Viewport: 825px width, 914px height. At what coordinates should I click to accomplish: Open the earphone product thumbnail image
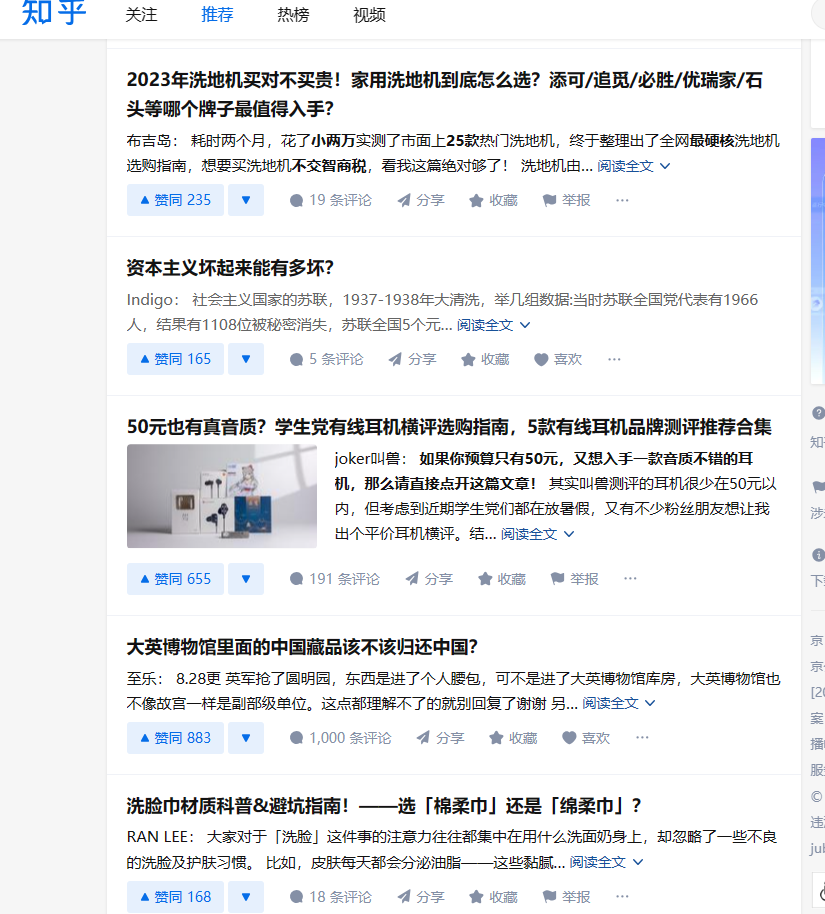click(222, 496)
